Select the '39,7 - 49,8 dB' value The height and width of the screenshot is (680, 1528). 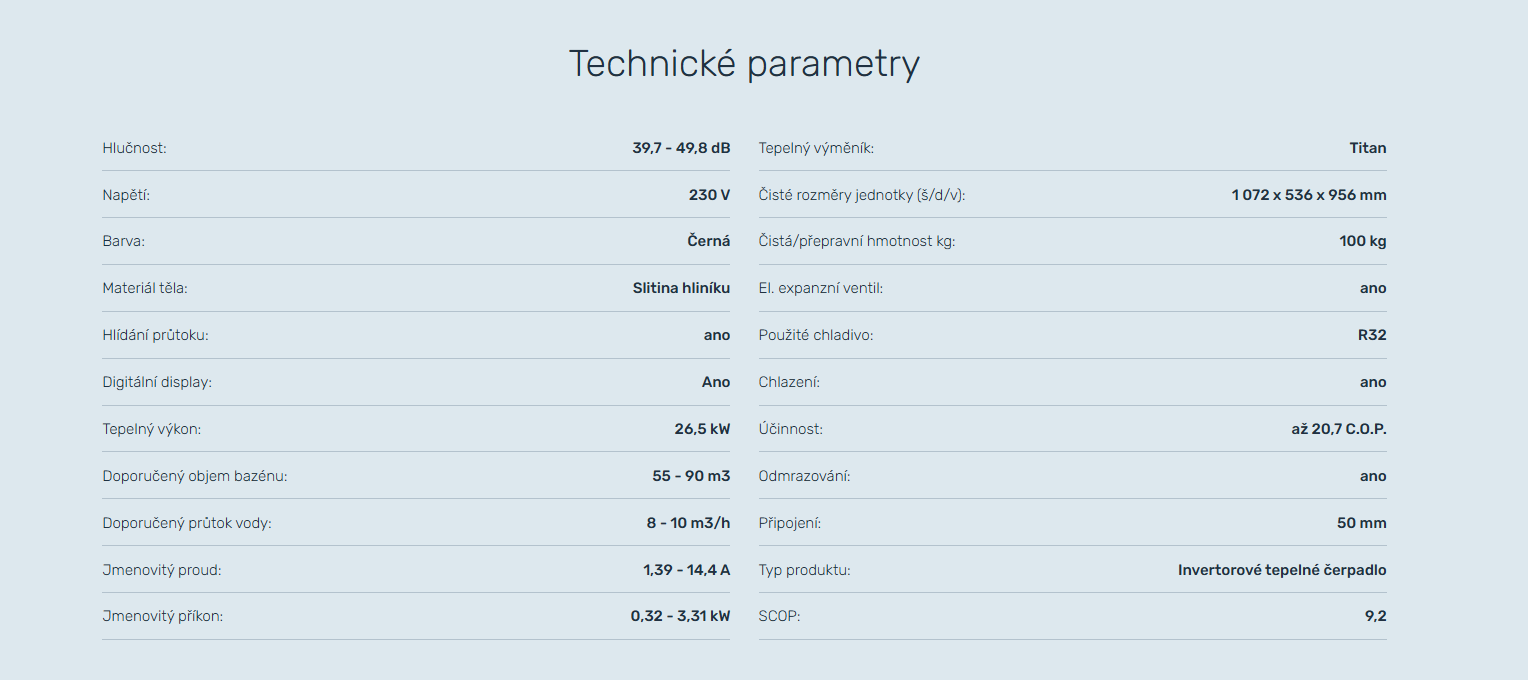point(681,148)
